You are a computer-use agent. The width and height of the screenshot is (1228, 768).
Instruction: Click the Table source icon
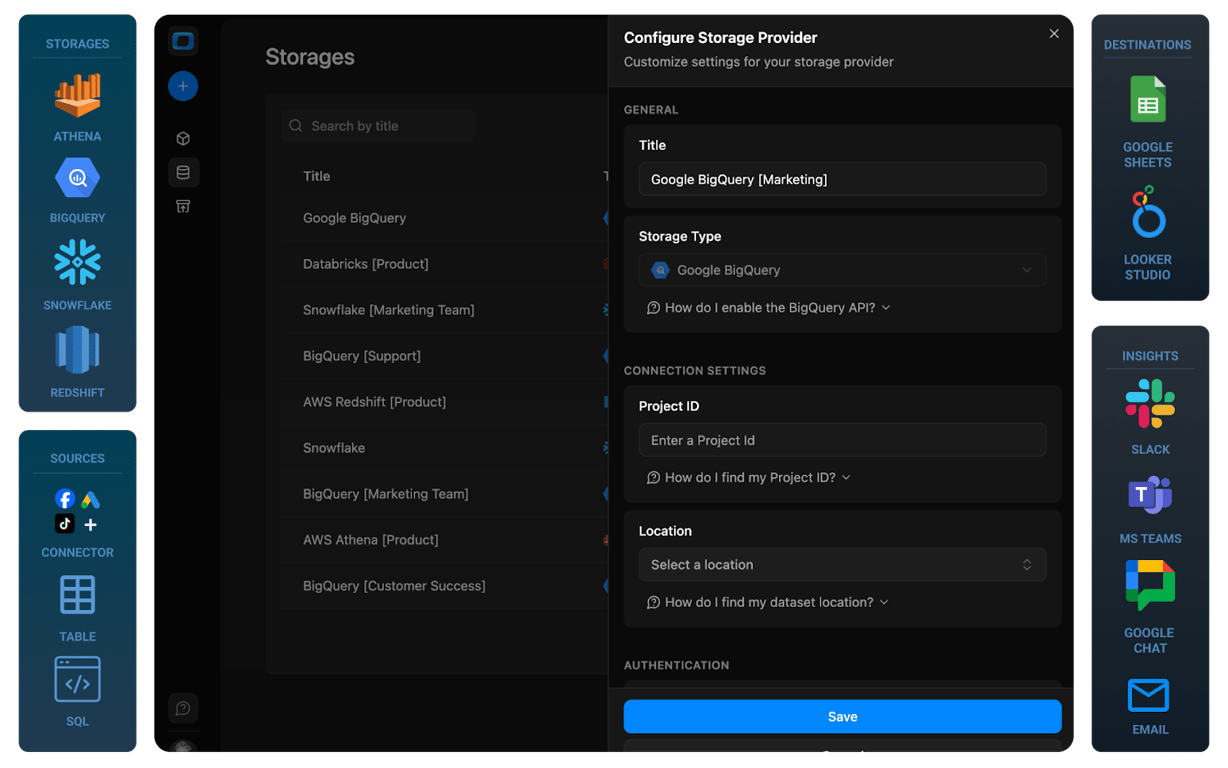coord(77,595)
